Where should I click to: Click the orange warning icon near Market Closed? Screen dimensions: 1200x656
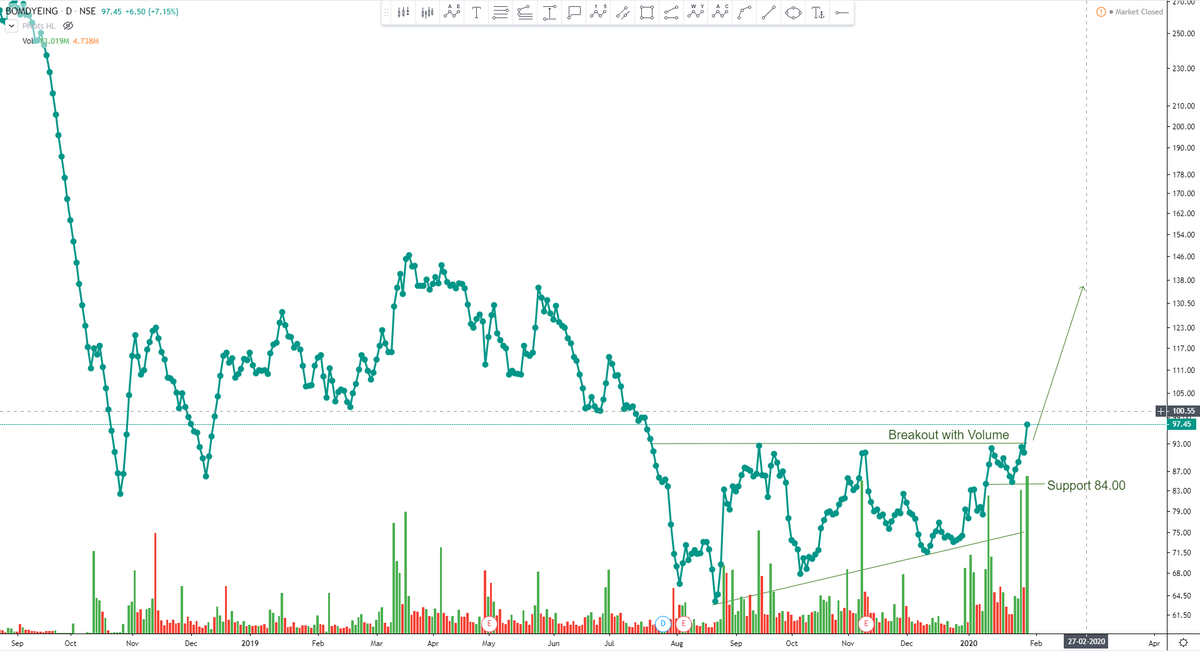[1101, 12]
